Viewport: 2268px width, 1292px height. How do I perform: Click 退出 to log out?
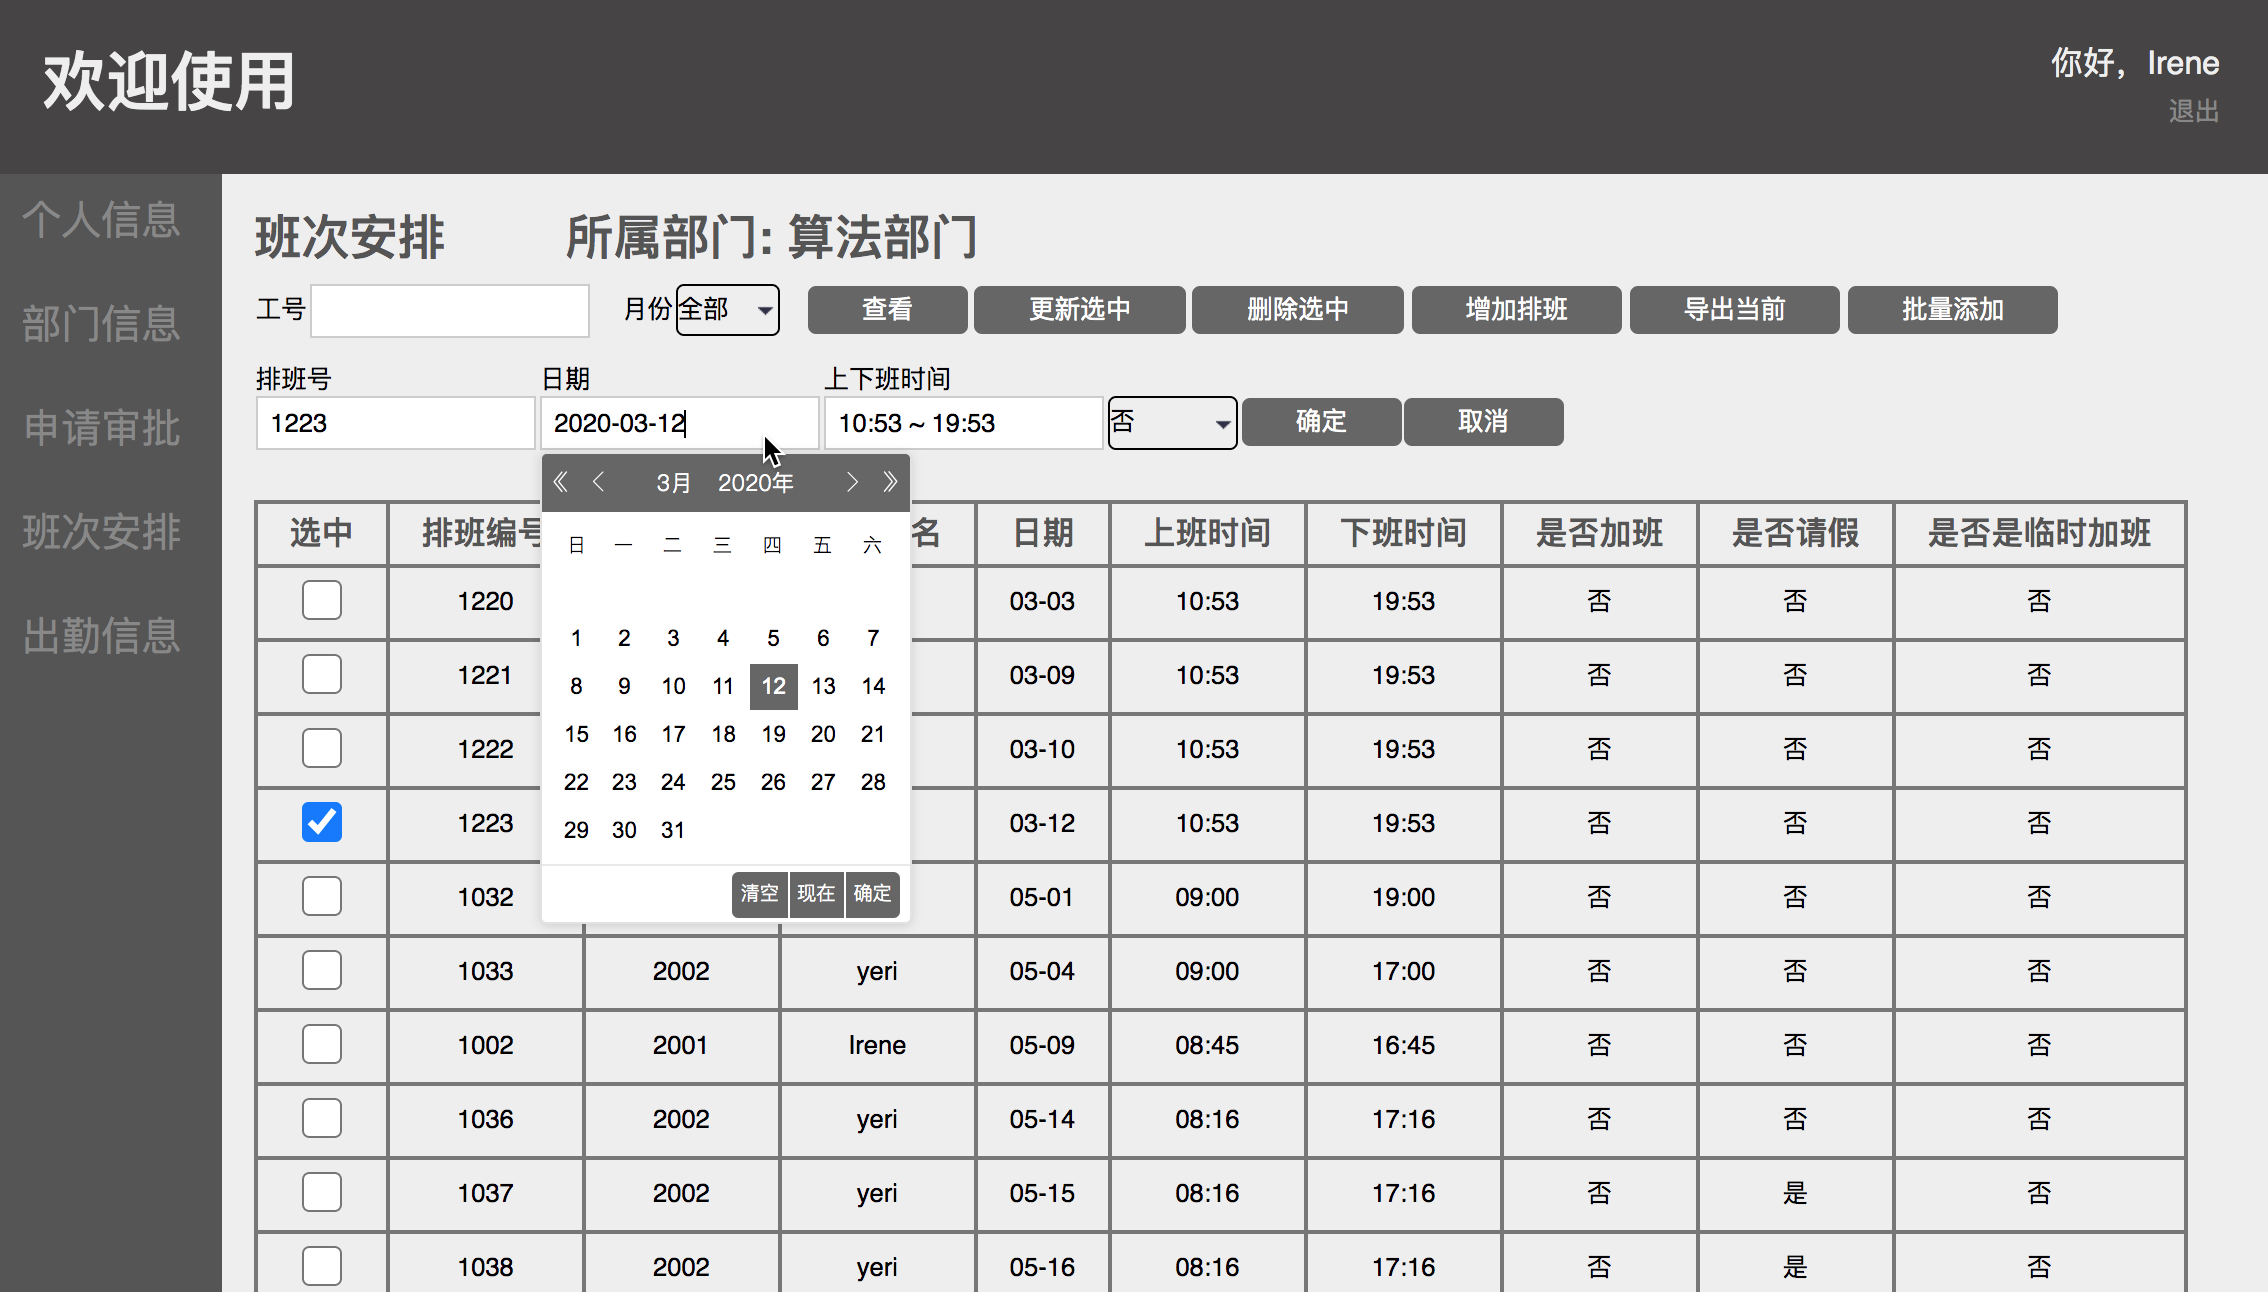coord(2194,111)
